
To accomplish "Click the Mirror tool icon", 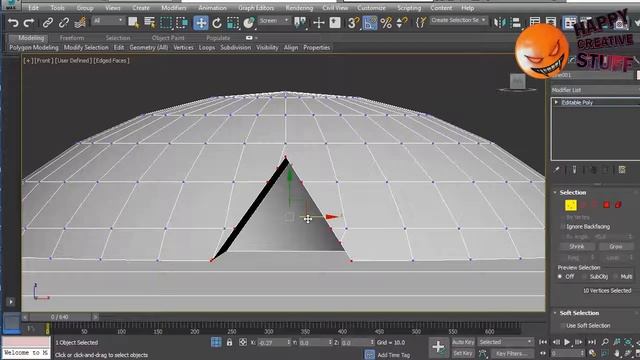I will pos(499,22).
